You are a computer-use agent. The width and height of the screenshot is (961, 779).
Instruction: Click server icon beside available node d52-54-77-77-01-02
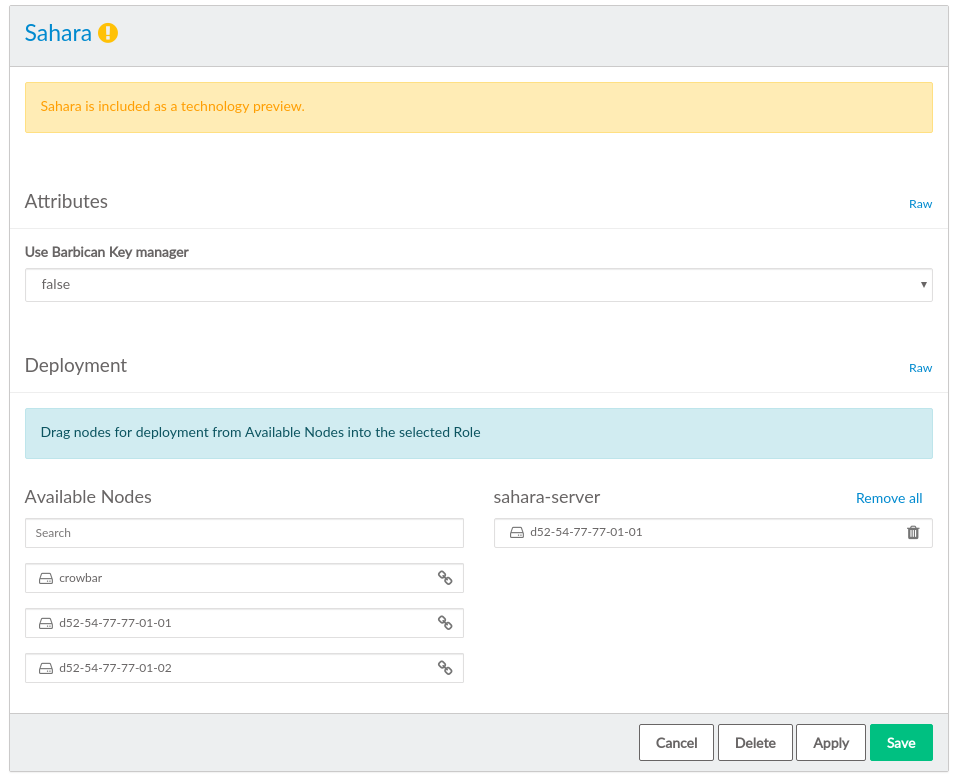46,668
